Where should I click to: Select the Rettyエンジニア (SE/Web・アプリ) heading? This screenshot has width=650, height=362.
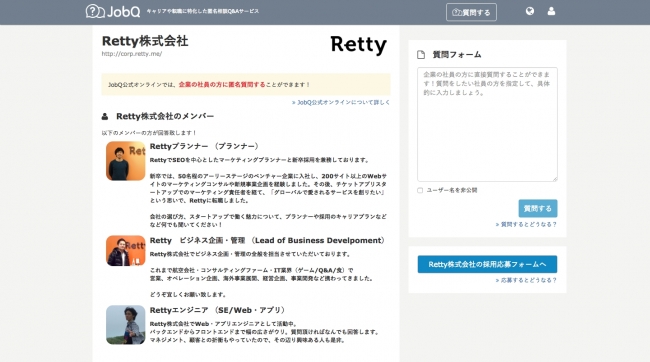point(218,310)
